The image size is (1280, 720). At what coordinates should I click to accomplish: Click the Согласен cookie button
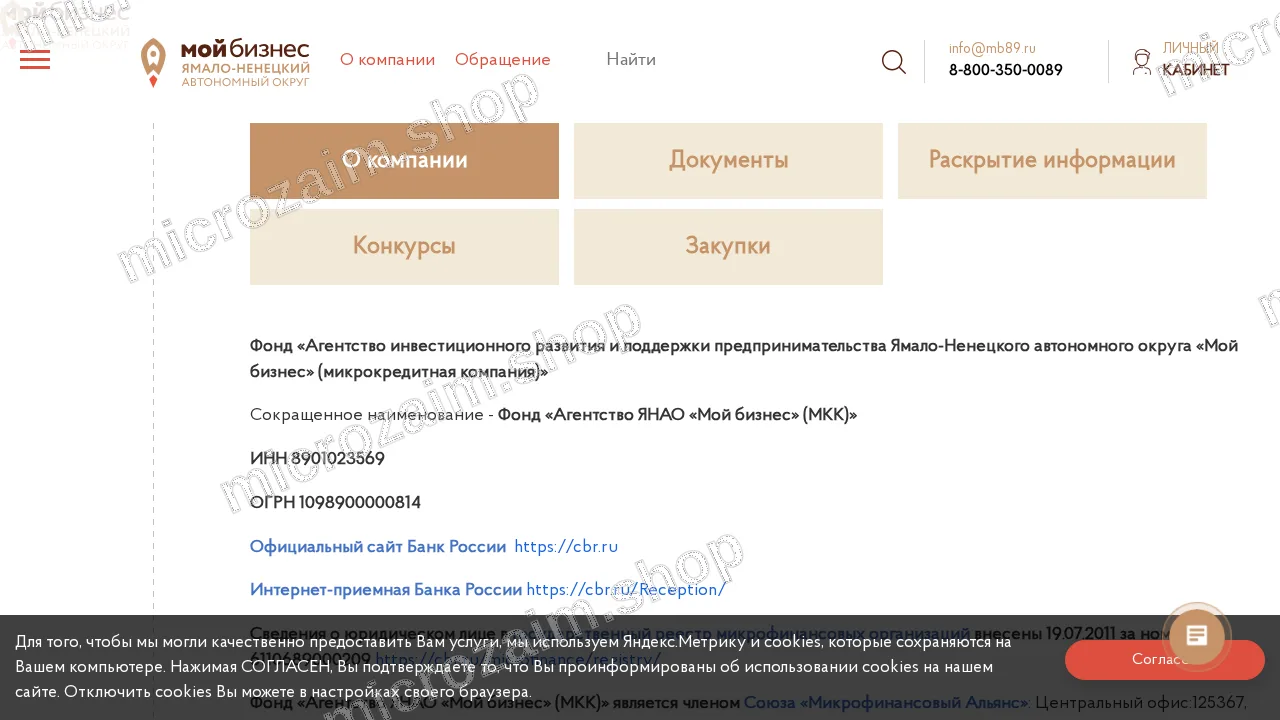(x=1165, y=660)
